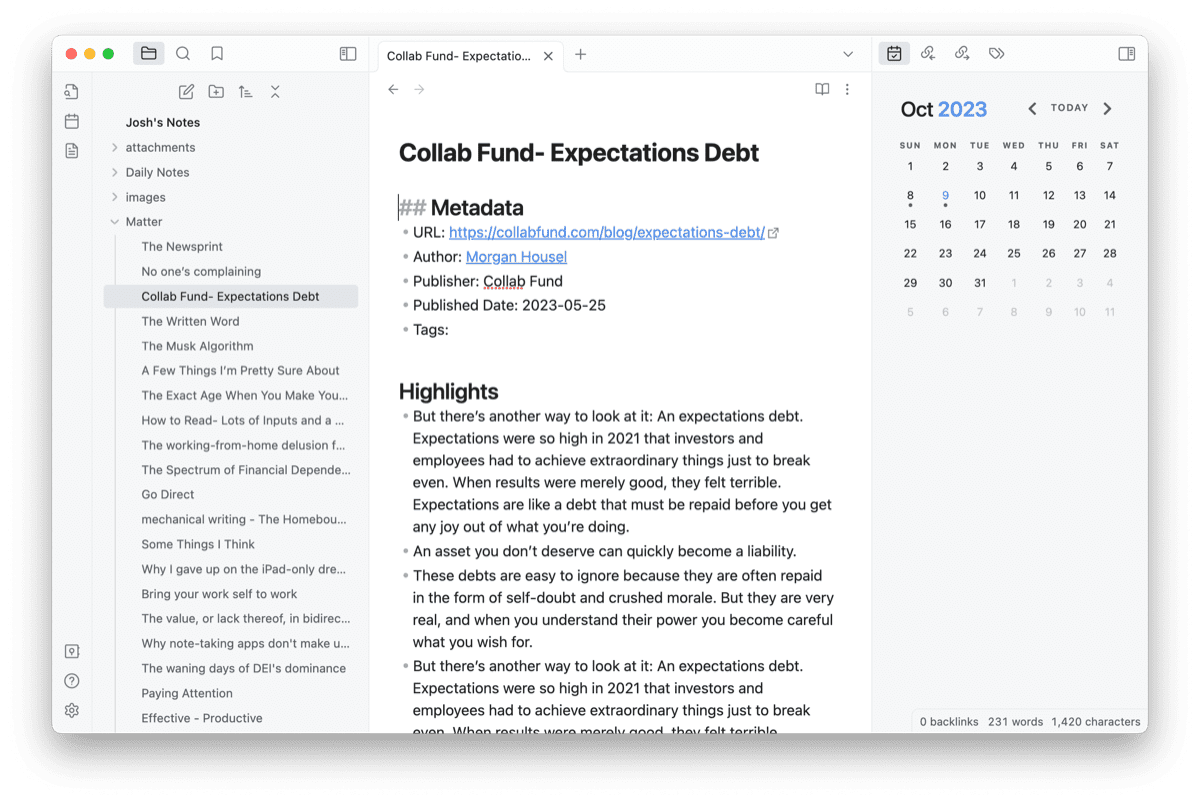
Task: Open the vault switcher icon
Action: coord(72,651)
